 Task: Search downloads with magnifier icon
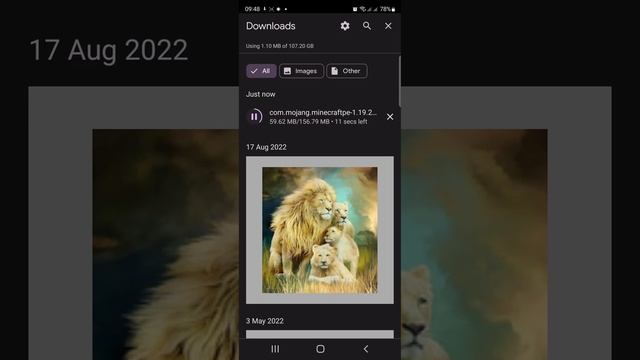click(x=367, y=26)
